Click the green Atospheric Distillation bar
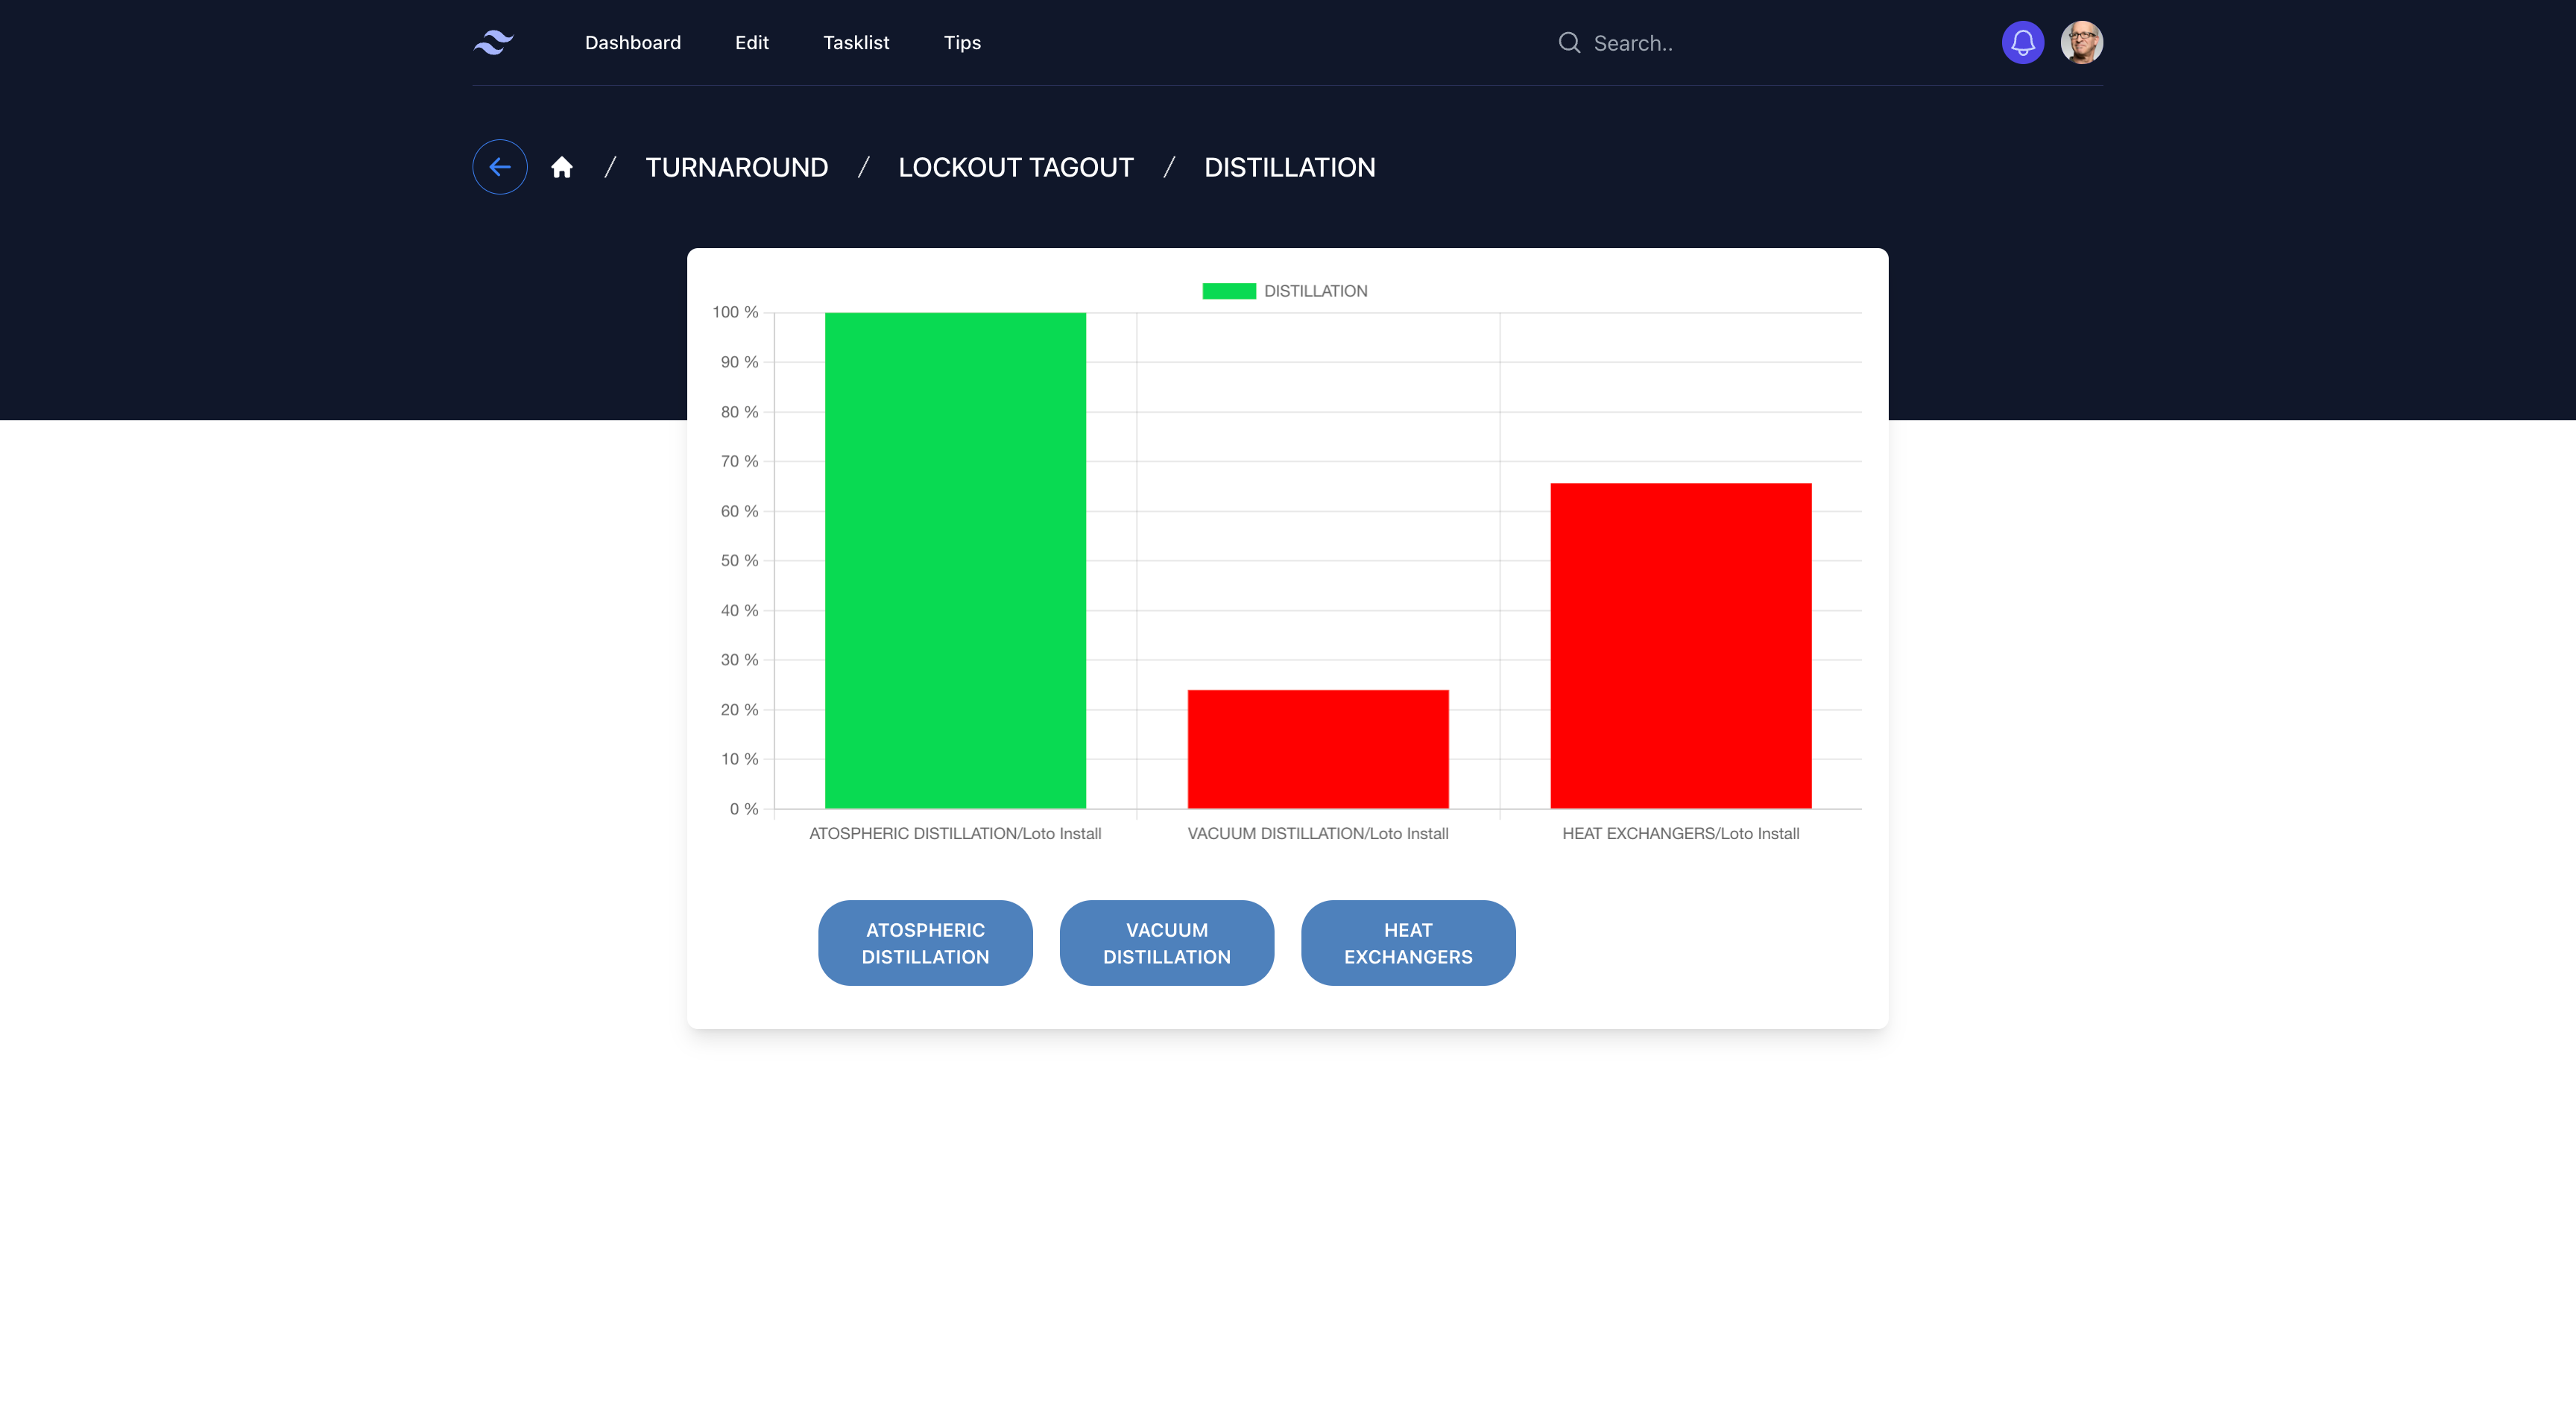 point(955,560)
